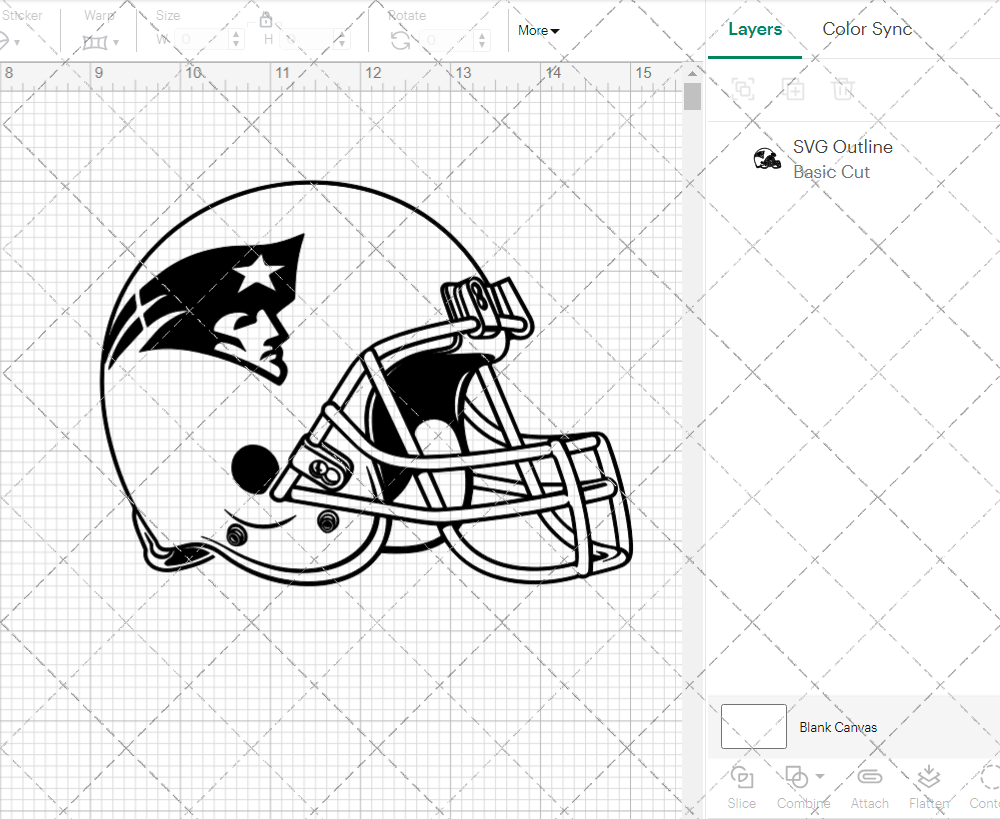
Task: Click the Group layers icon
Action: pos(743,89)
